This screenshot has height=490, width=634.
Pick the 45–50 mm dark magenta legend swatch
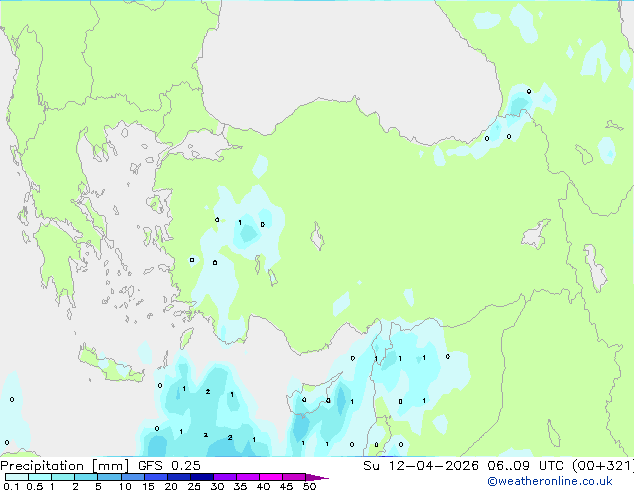[x=294, y=477]
